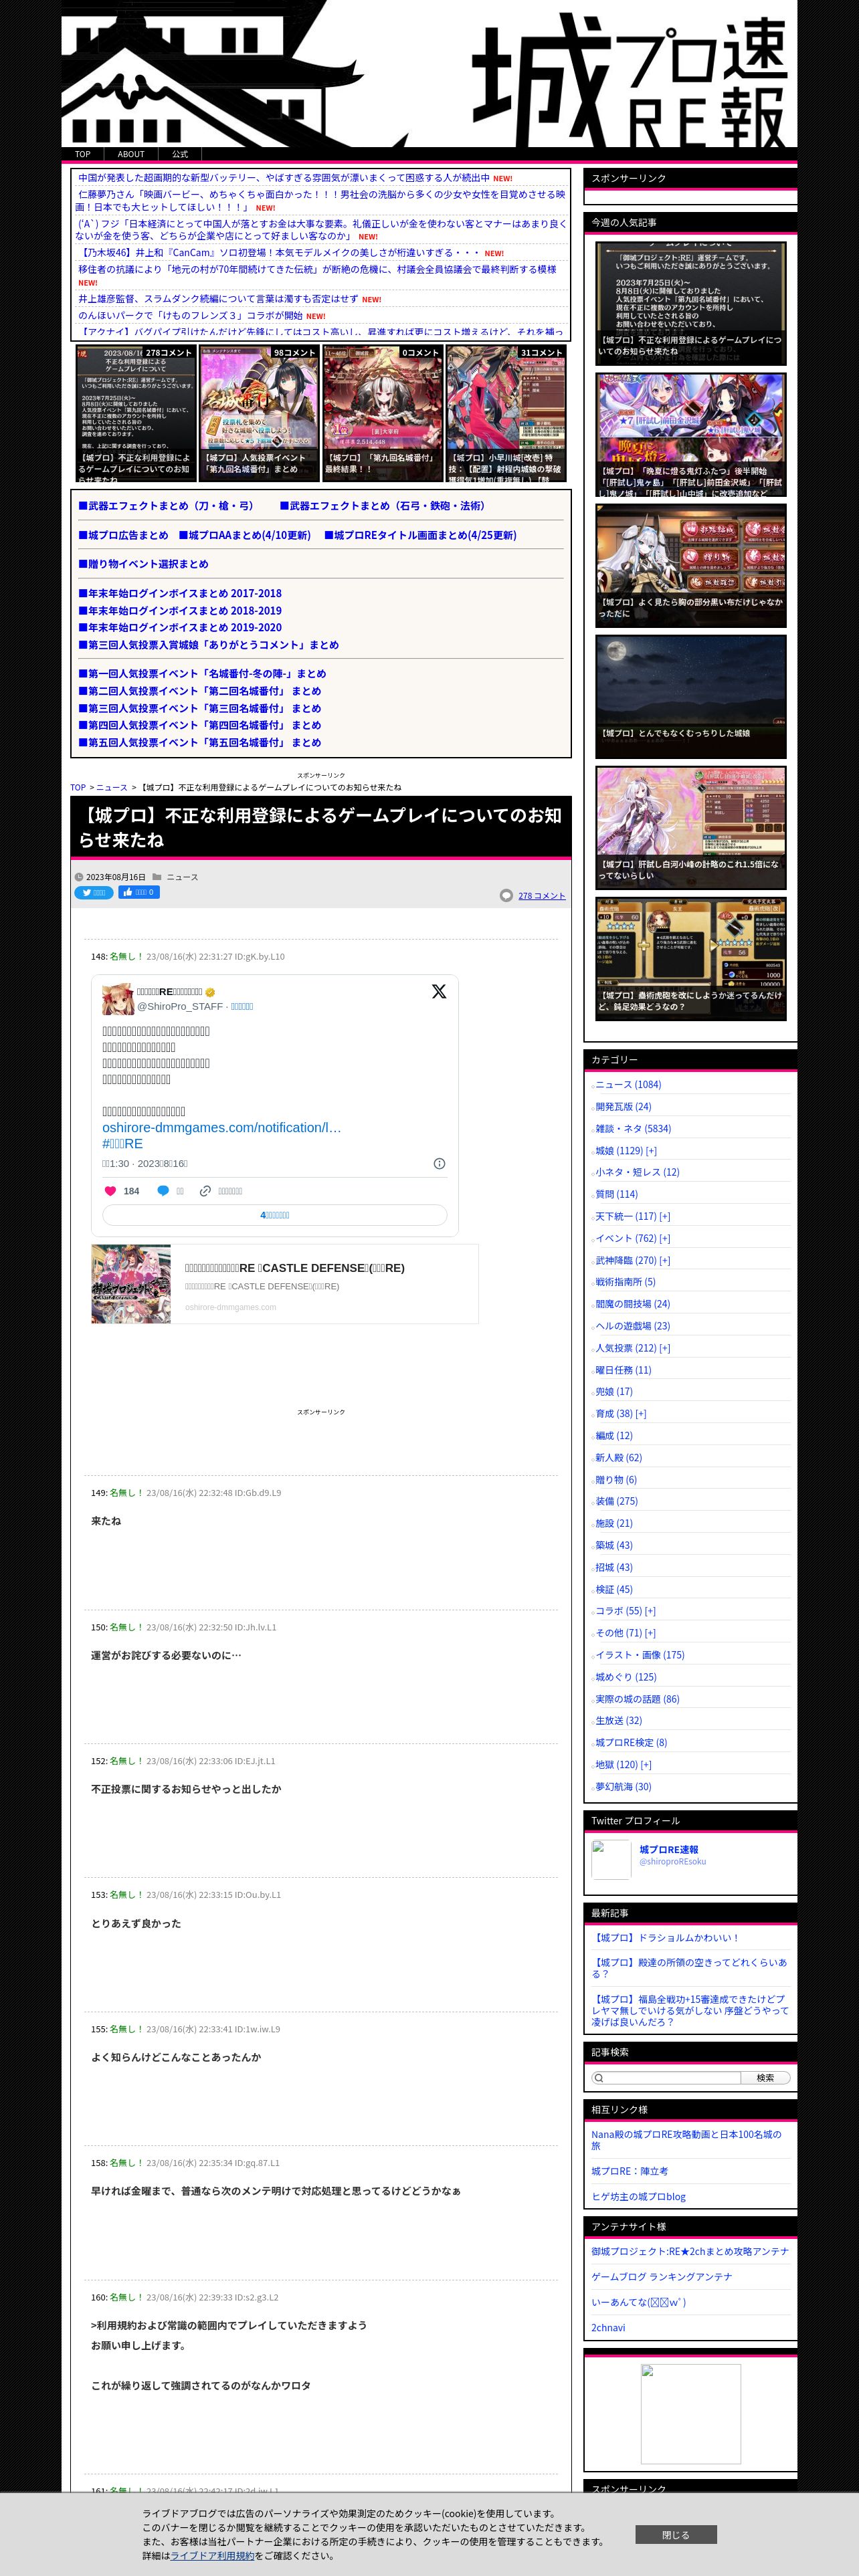
Task: Open oshirore-dmmgames.com link in tweet
Action: tap(221, 1127)
